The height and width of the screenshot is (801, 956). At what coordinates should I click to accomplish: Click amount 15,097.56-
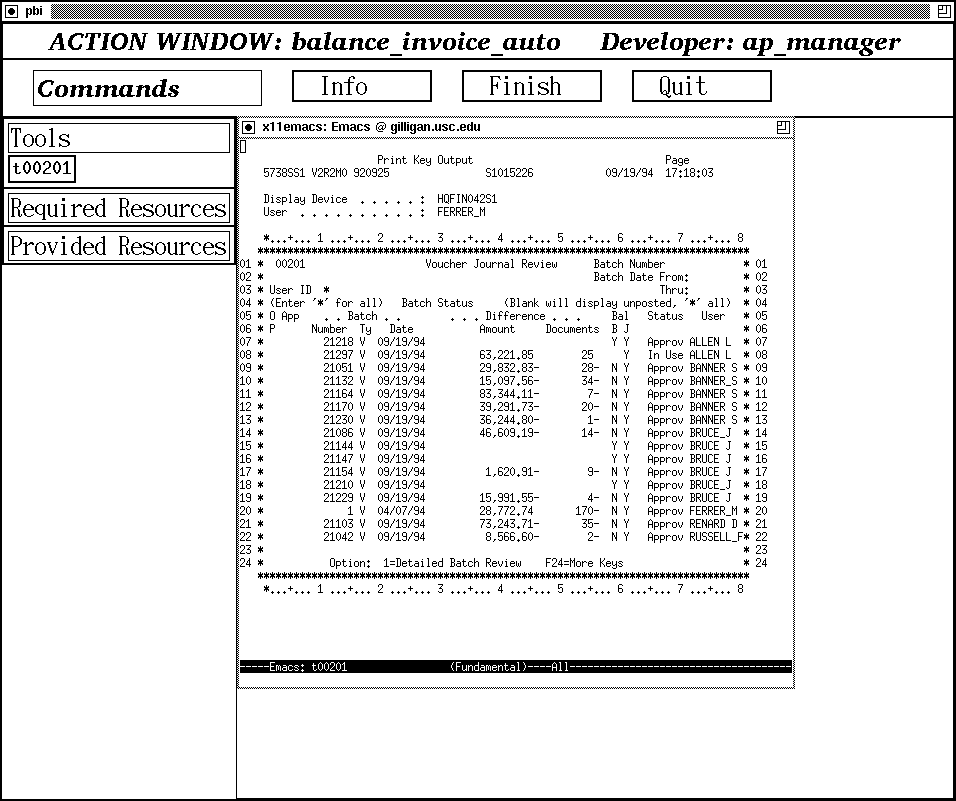[509, 381]
